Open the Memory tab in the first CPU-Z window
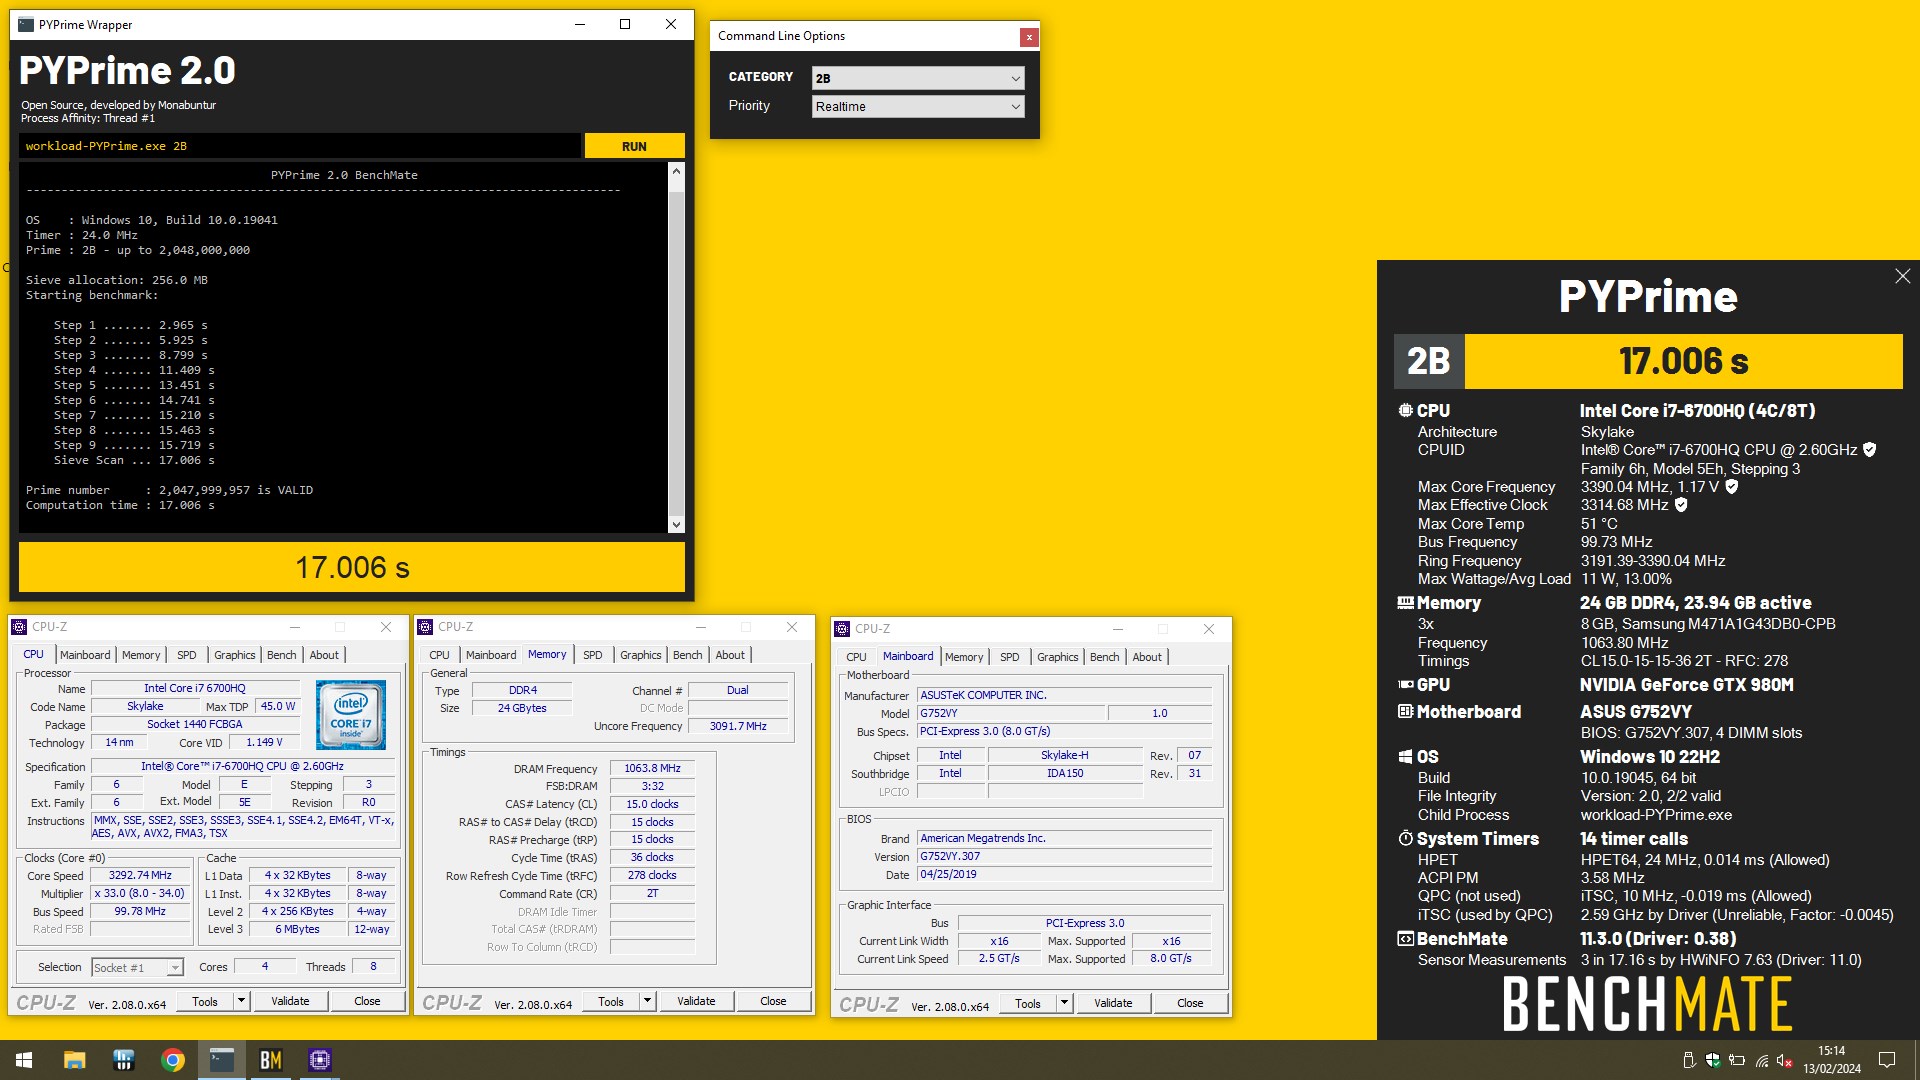Image resolution: width=1920 pixels, height=1080 pixels. [x=141, y=655]
